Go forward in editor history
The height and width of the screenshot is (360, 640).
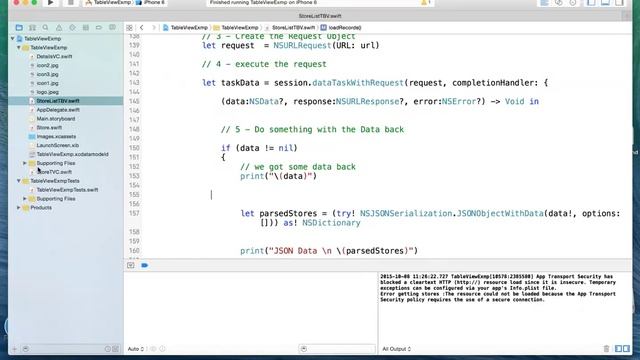(153, 28)
